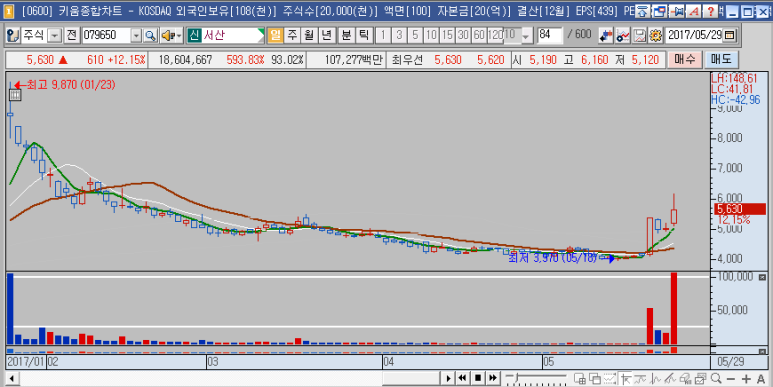Click the 03 month marker on timeline
The width and height of the screenshot is (773, 387).
[212, 362]
